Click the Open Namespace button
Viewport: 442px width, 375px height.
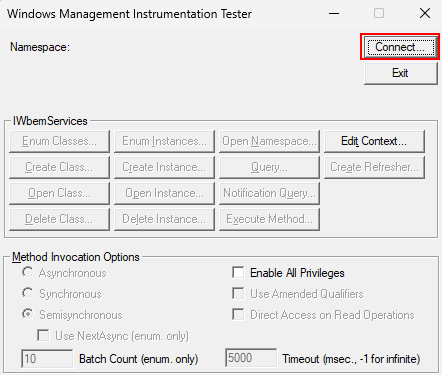pyautogui.click(x=269, y=141)
